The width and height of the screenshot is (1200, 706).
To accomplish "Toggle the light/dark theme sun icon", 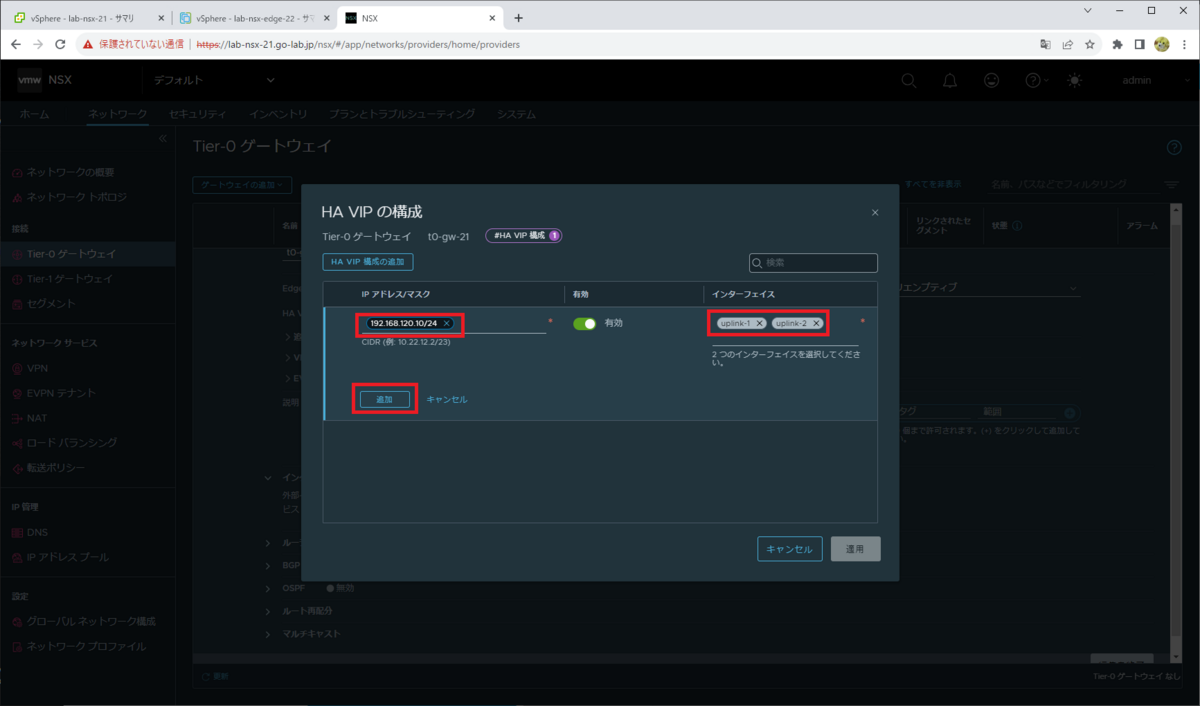I will pyautogui.click(x=1075, y=80).
